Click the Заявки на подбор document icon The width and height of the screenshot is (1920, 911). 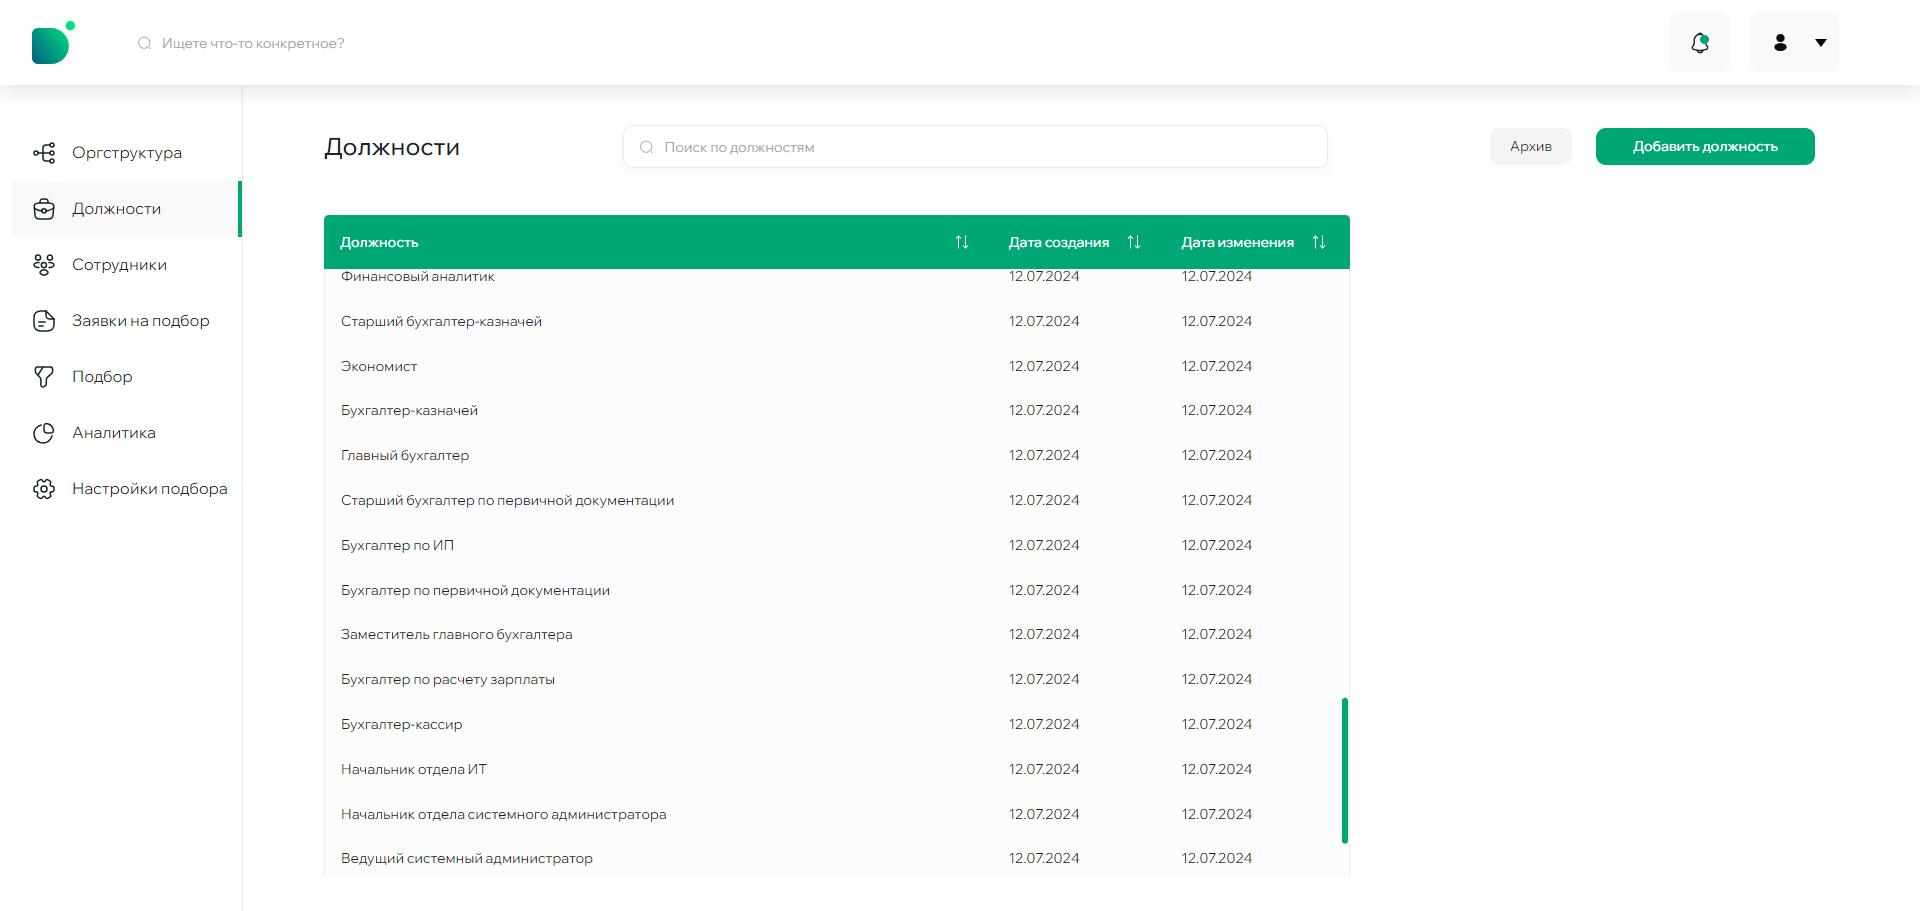tap(44, 321)
